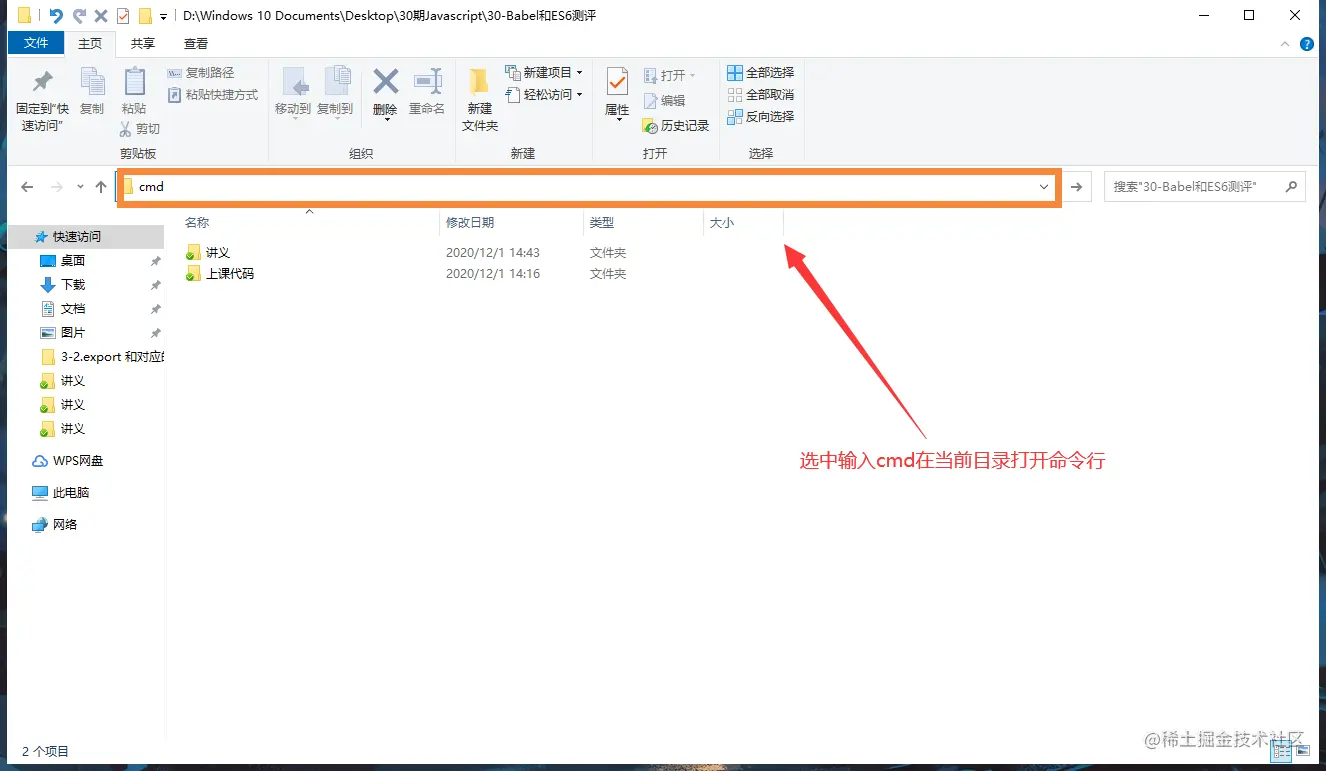Click date 2020/12/1 14:16
The height and width of the screenshot is (771, 1326).
[493, 274]
